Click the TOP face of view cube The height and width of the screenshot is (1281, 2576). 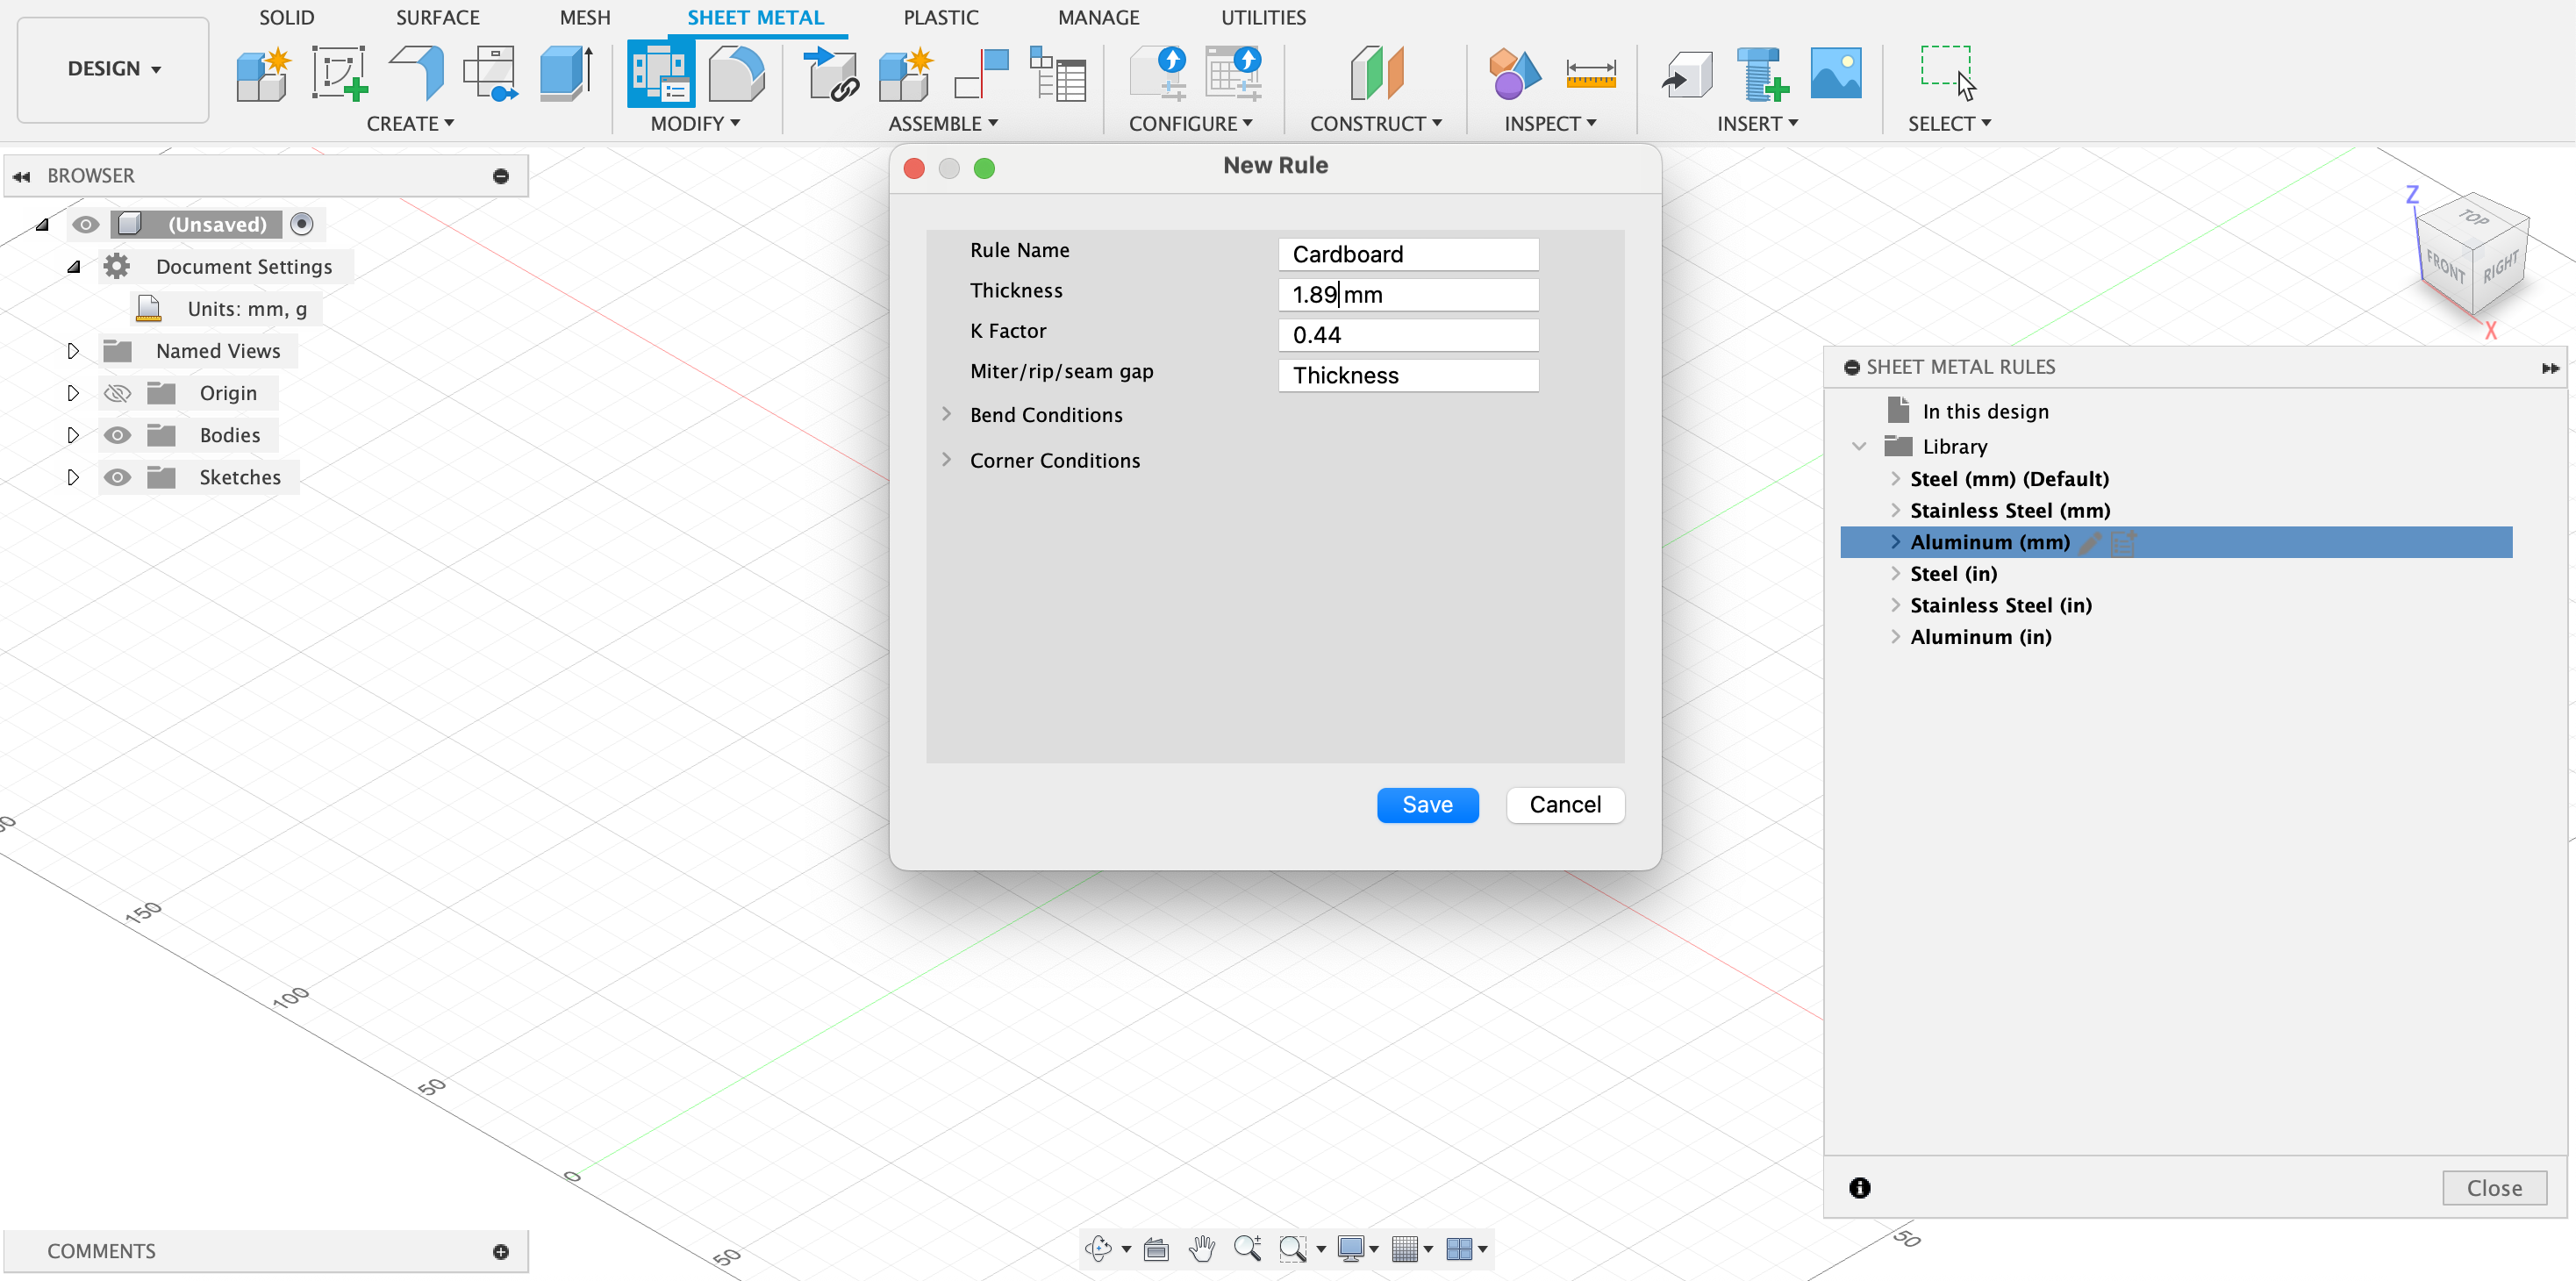[2474, 217]
